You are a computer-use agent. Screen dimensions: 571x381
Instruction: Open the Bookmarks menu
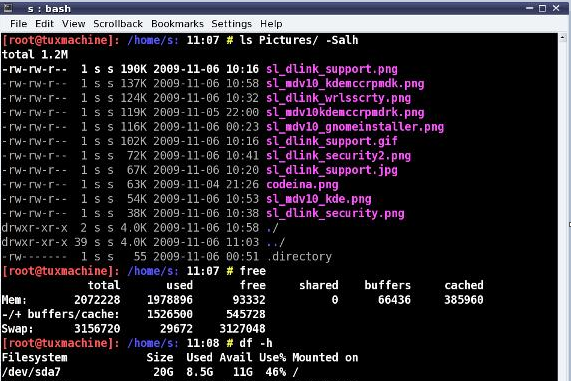pos(177,24)
